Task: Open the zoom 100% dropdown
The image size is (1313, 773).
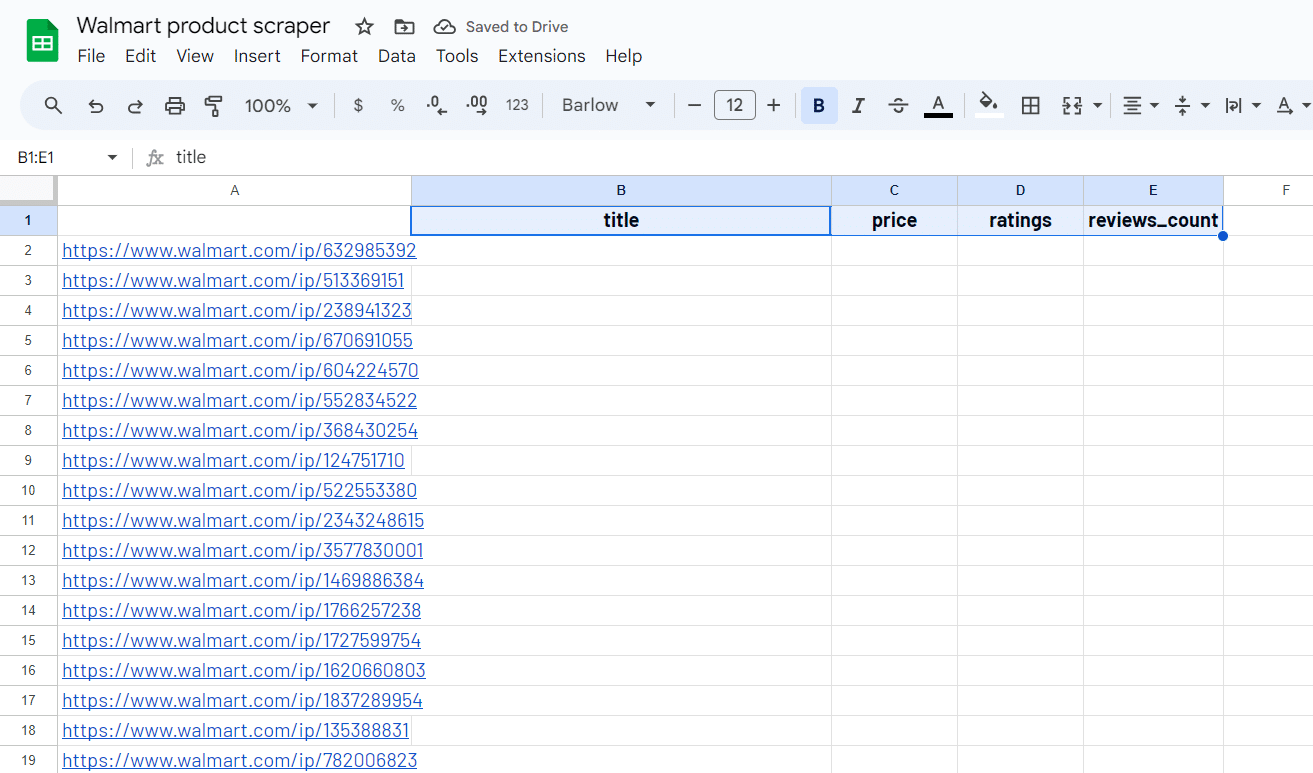Action: [281, 106]
